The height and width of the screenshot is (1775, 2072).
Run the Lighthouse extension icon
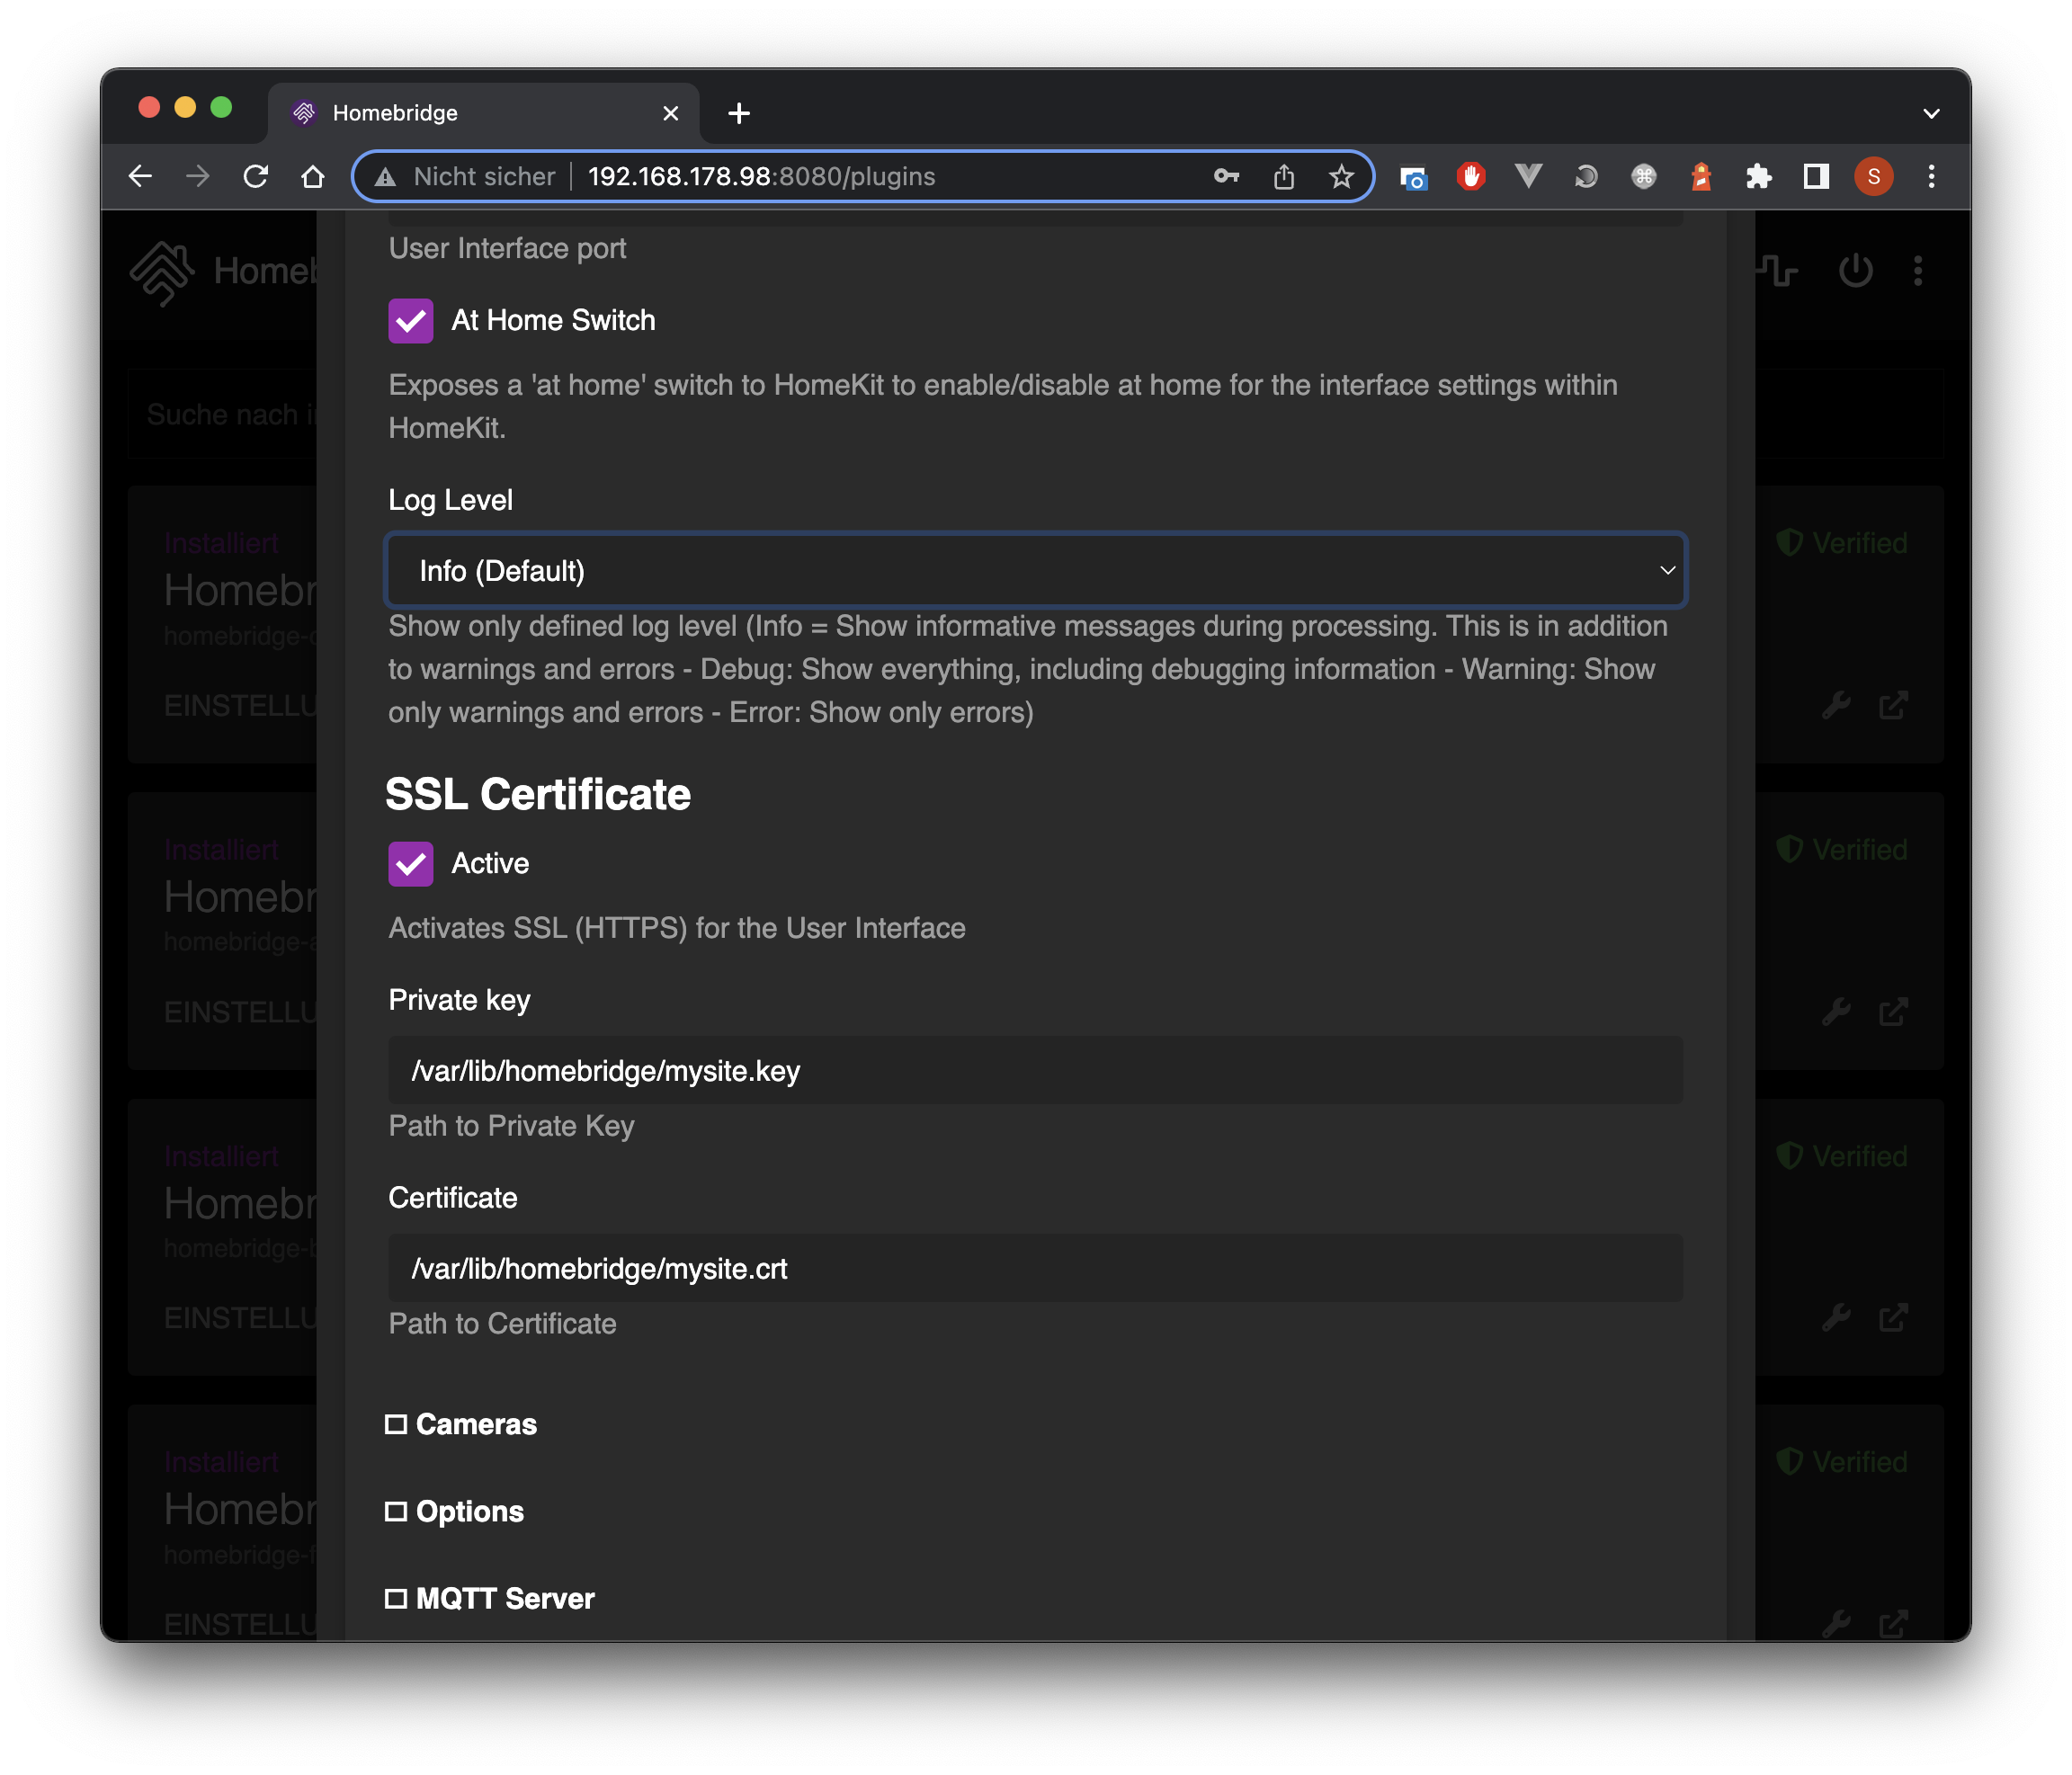point(1701,176)
